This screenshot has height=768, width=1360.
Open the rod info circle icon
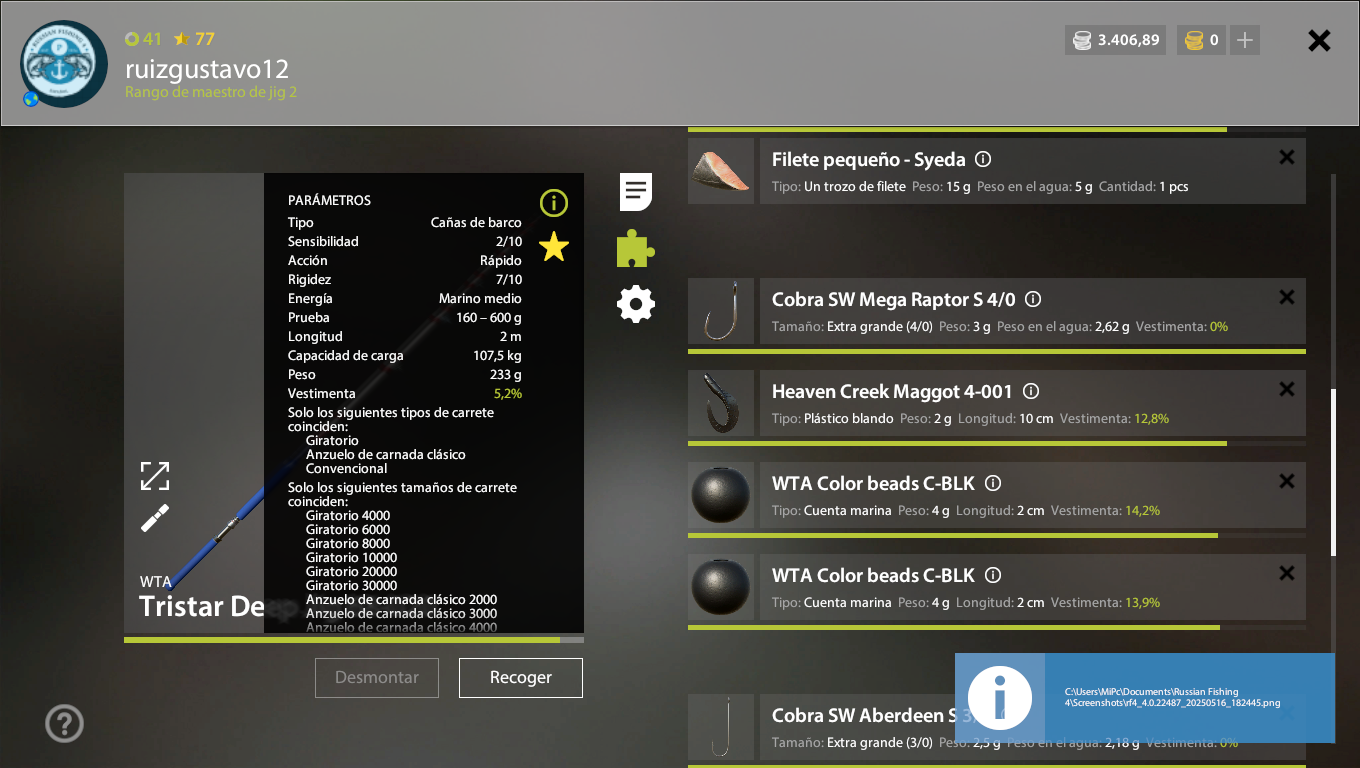click(554, 203)
